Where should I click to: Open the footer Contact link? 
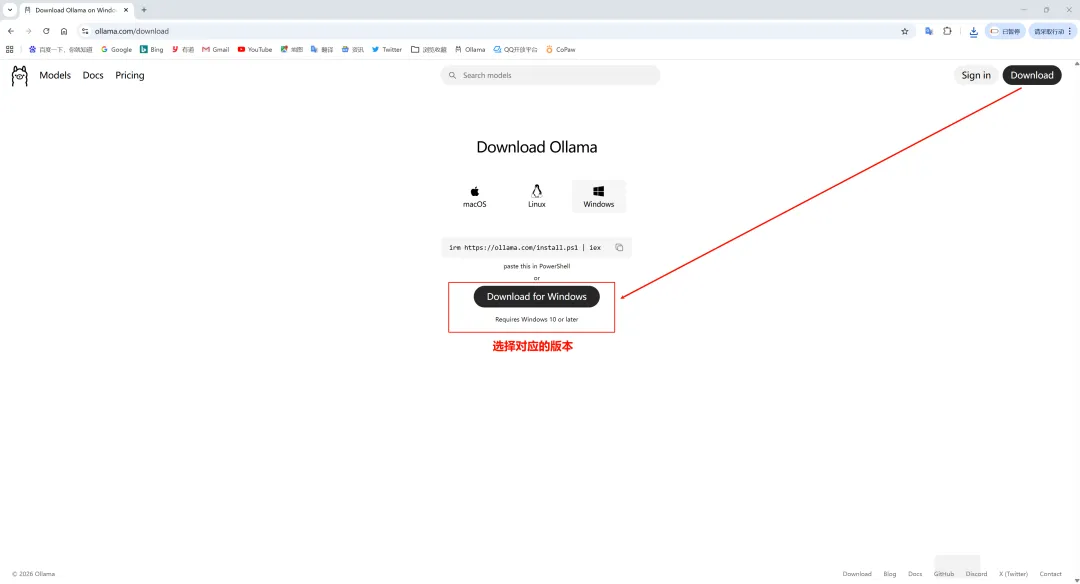[1050, 574]
